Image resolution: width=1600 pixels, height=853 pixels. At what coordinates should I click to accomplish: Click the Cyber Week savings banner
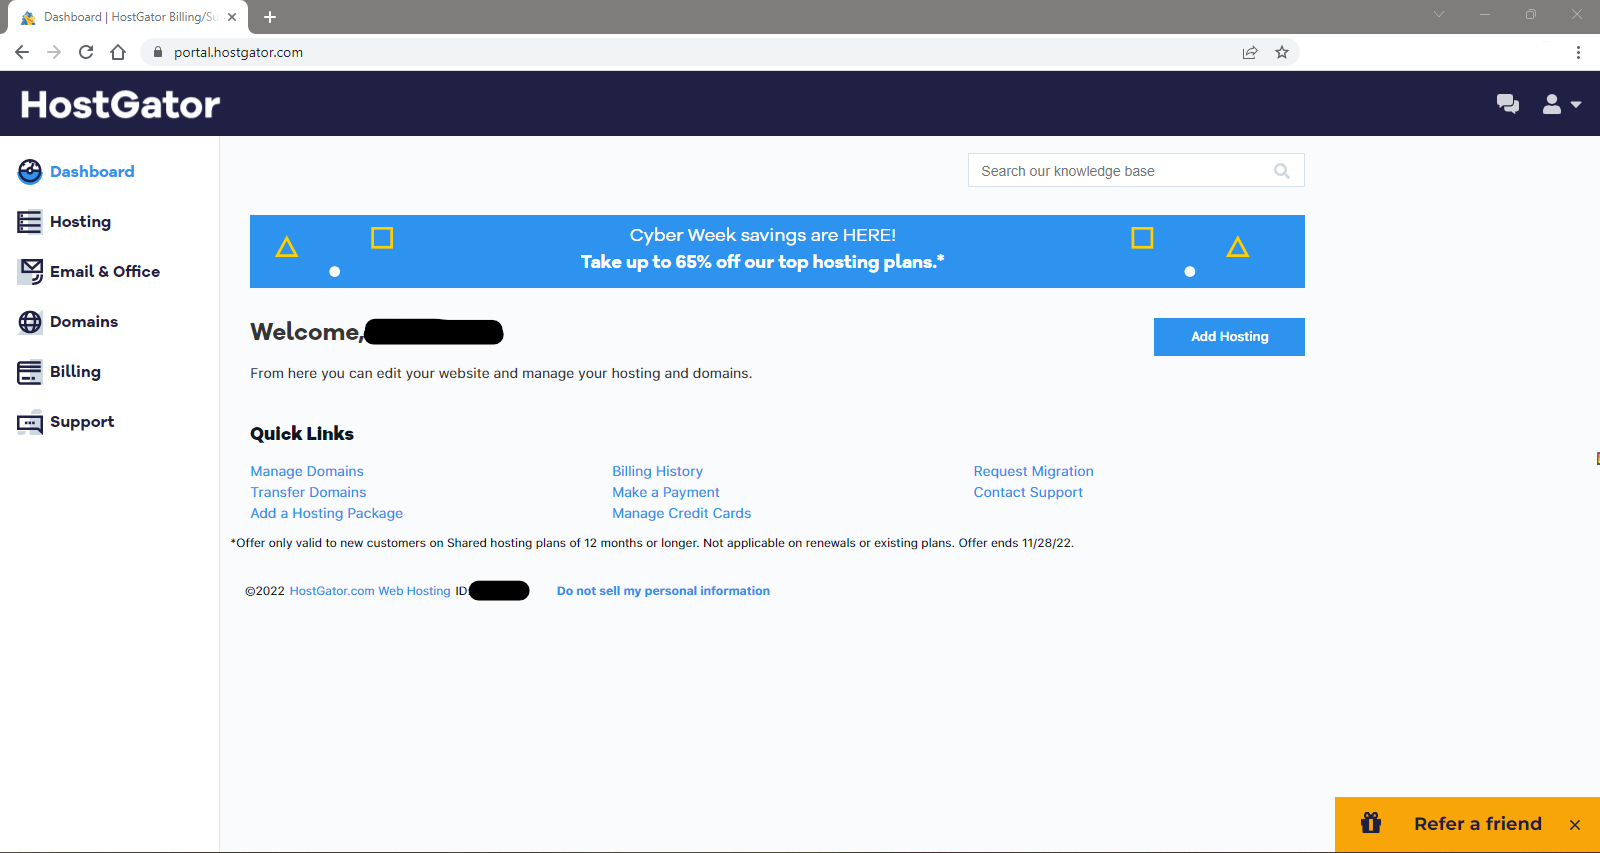click(777, 251)
